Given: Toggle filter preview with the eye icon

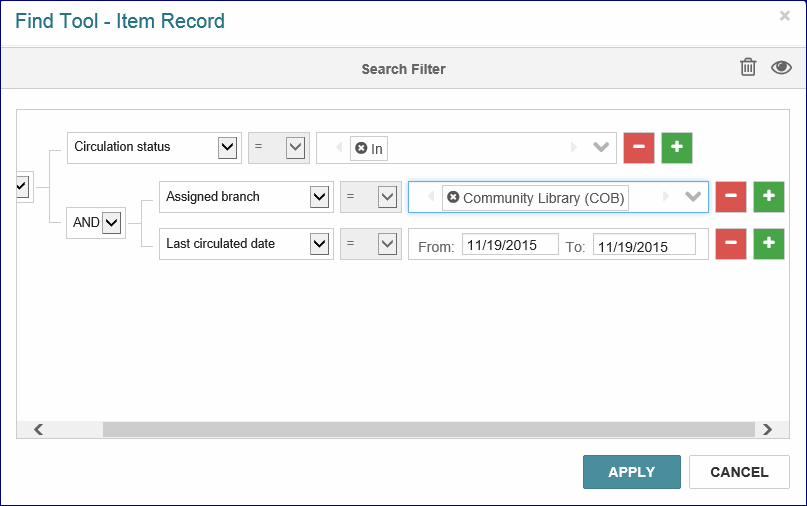Looking at the screenshot, I should (x=781, y=67).
